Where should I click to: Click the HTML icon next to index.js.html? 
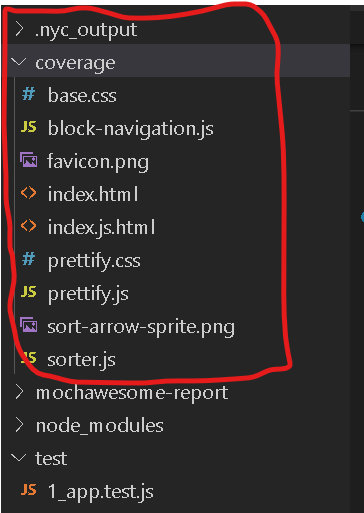pos(29,226)
